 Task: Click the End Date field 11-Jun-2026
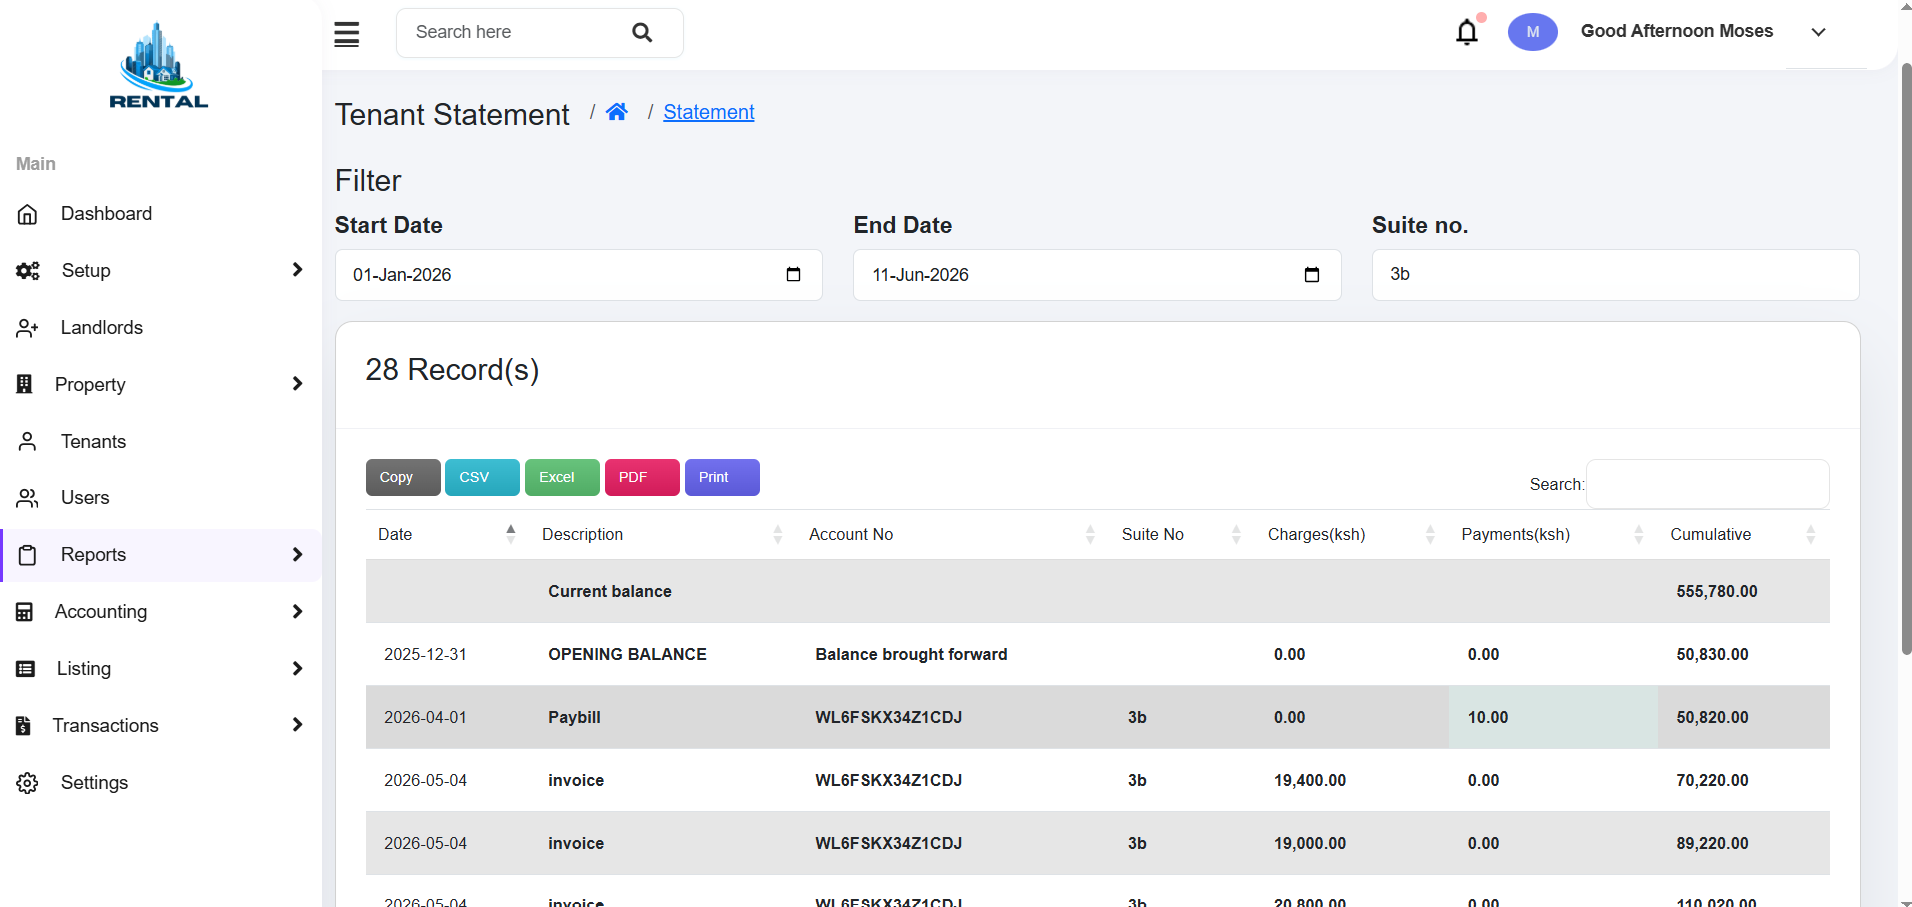(x=1097, y=275)
